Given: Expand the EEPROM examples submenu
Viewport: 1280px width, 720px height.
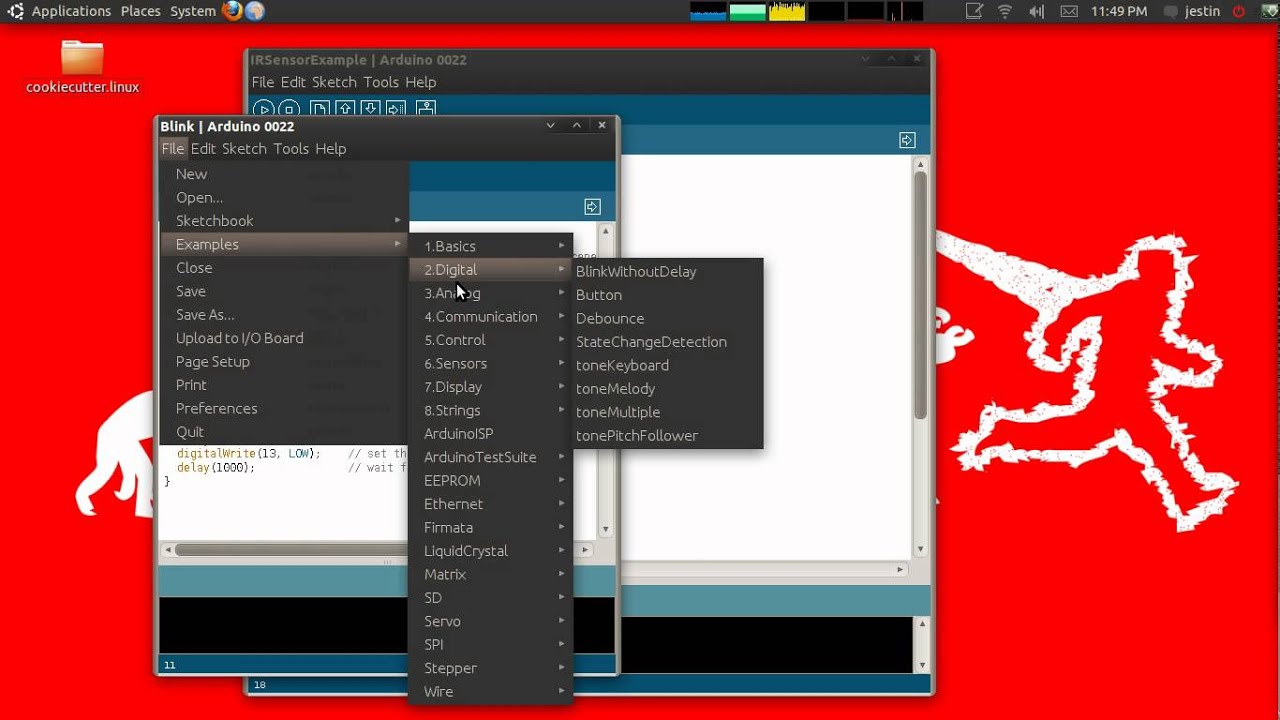Looking at the screenshot, I should pos(491,481).
